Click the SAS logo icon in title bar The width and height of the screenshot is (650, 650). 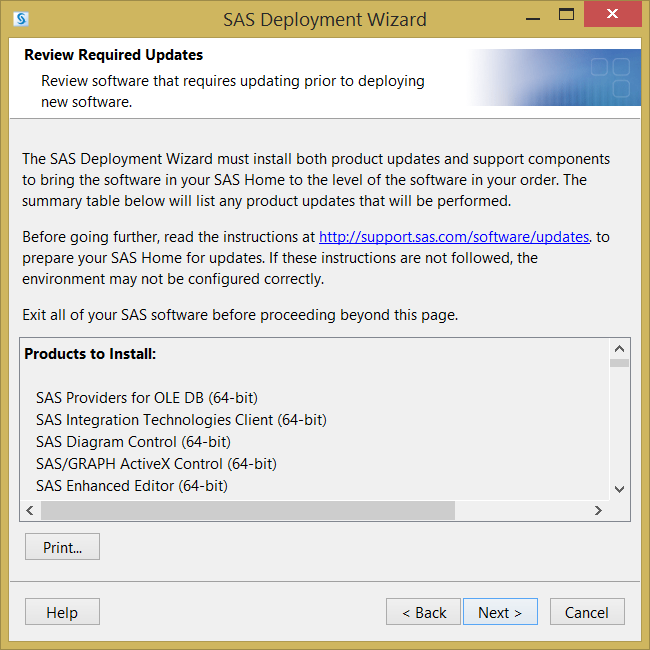[21, 19]
